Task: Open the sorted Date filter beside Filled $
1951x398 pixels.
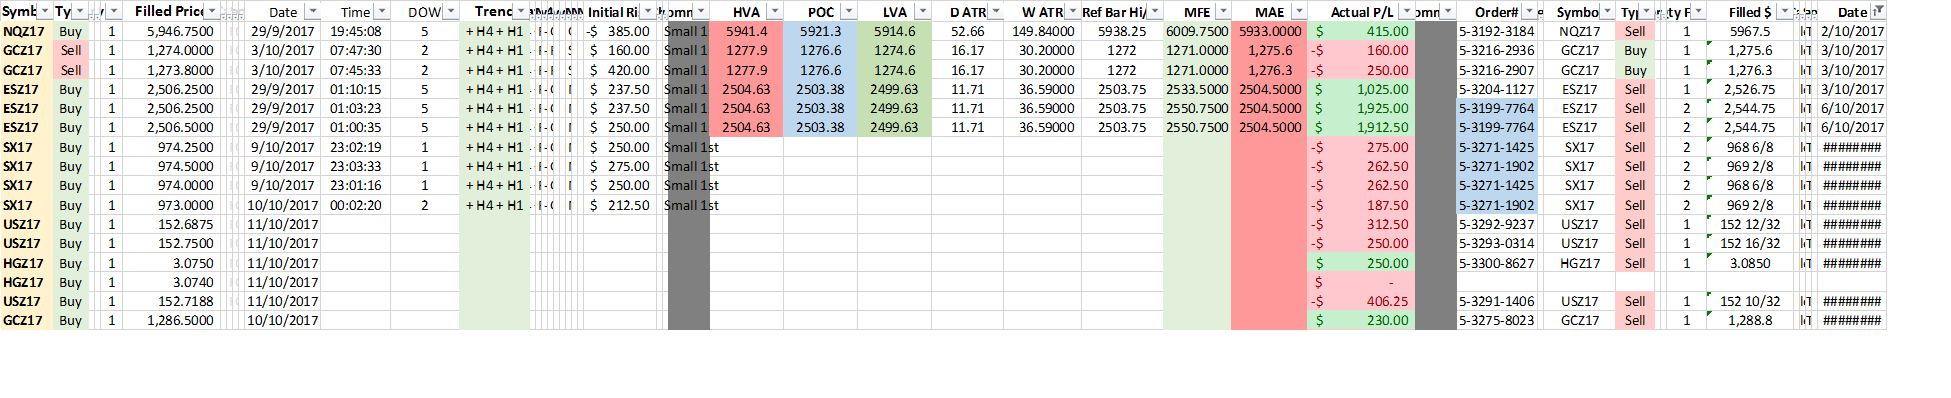Action: pyautogui.click(x=1878, y=11)
